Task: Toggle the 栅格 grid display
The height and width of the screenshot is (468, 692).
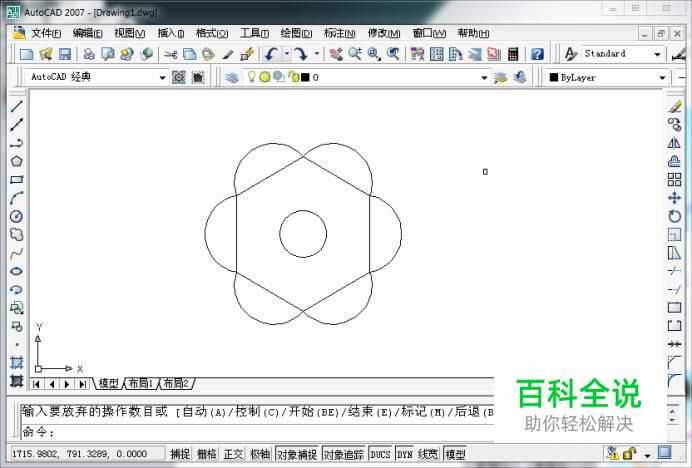Action: 207,454
